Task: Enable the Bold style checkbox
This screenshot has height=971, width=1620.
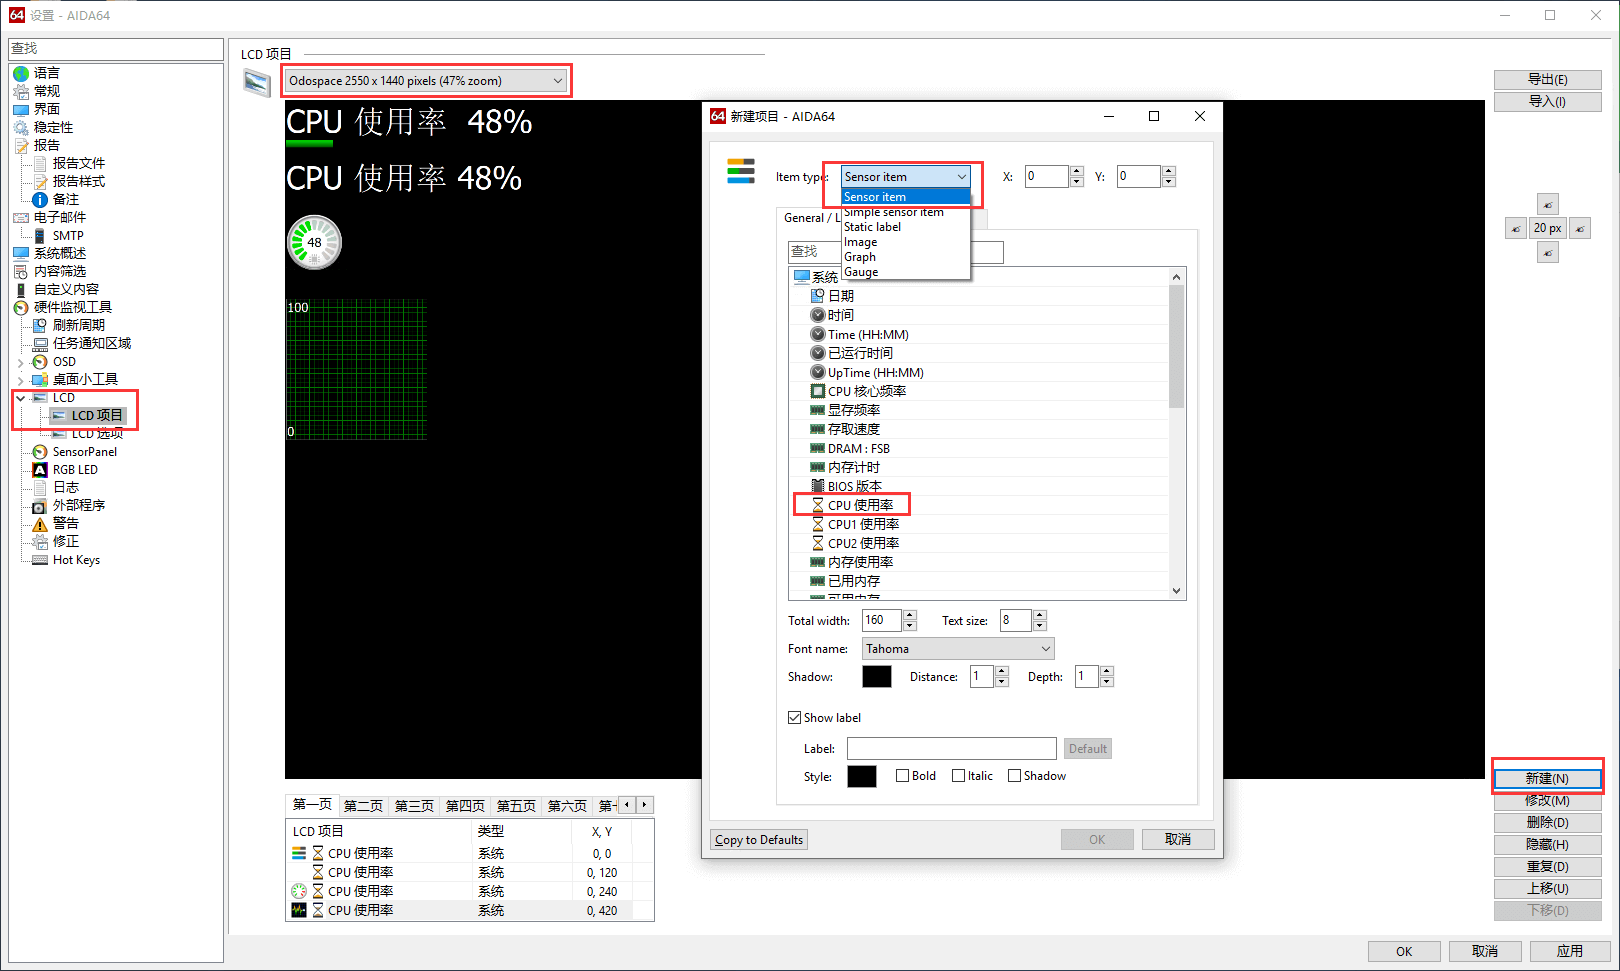Action: 902,776
